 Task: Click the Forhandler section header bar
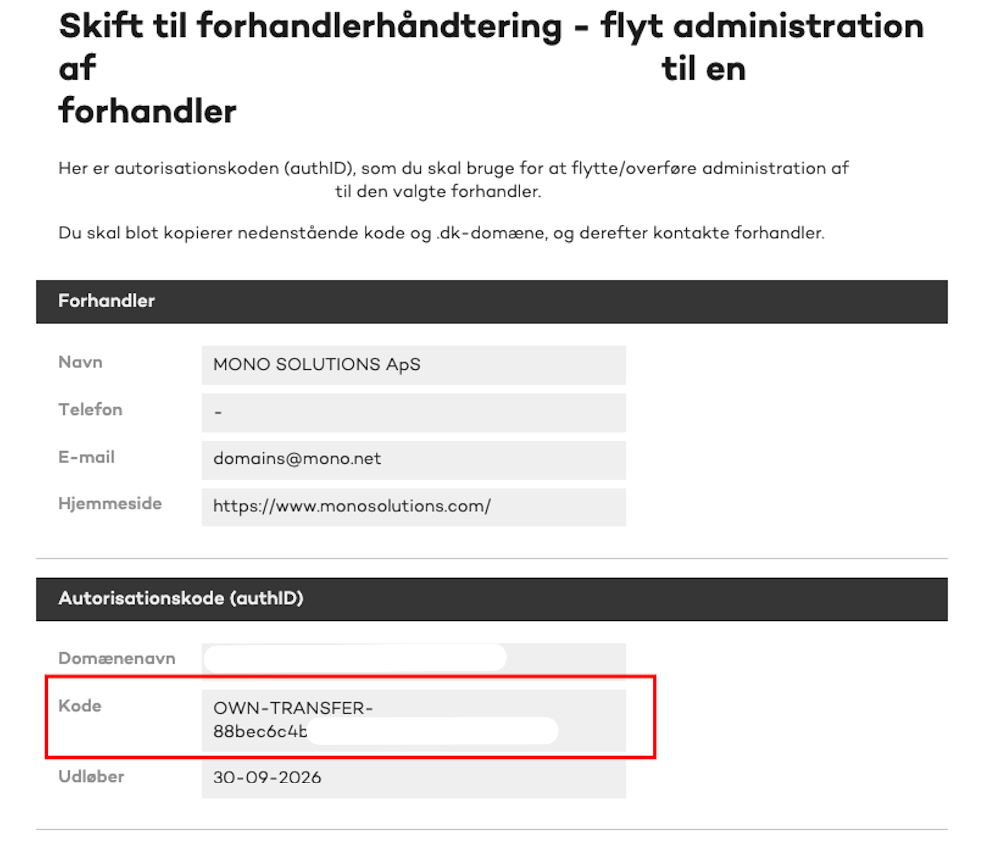click(492, 301)
